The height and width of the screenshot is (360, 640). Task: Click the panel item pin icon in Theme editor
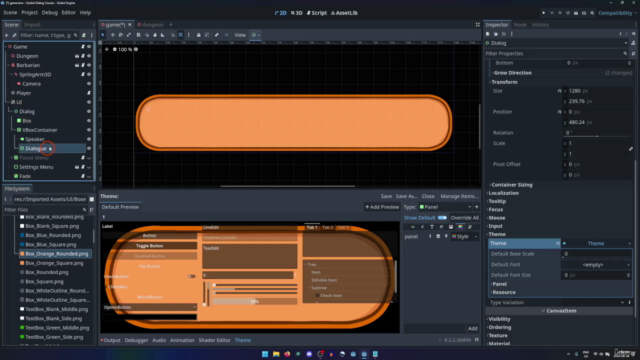coord(446,236)
